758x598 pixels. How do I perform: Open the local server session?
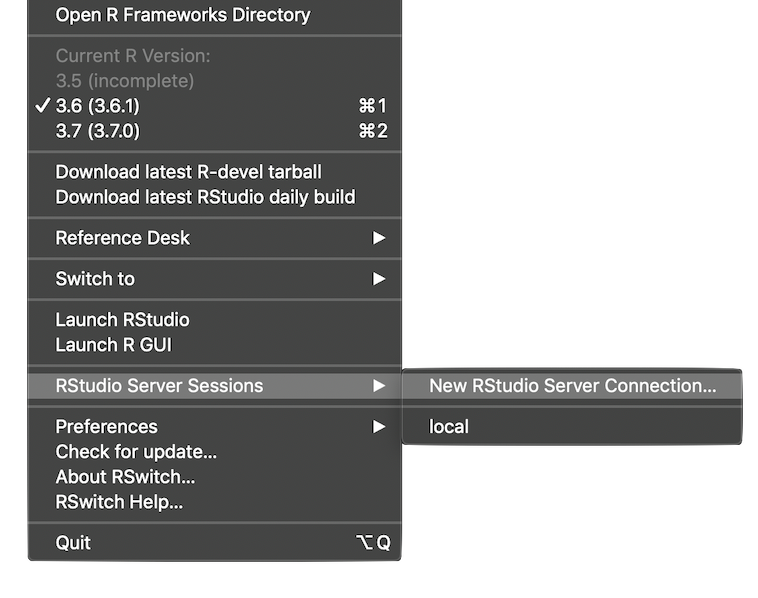(x=449, y=427)
